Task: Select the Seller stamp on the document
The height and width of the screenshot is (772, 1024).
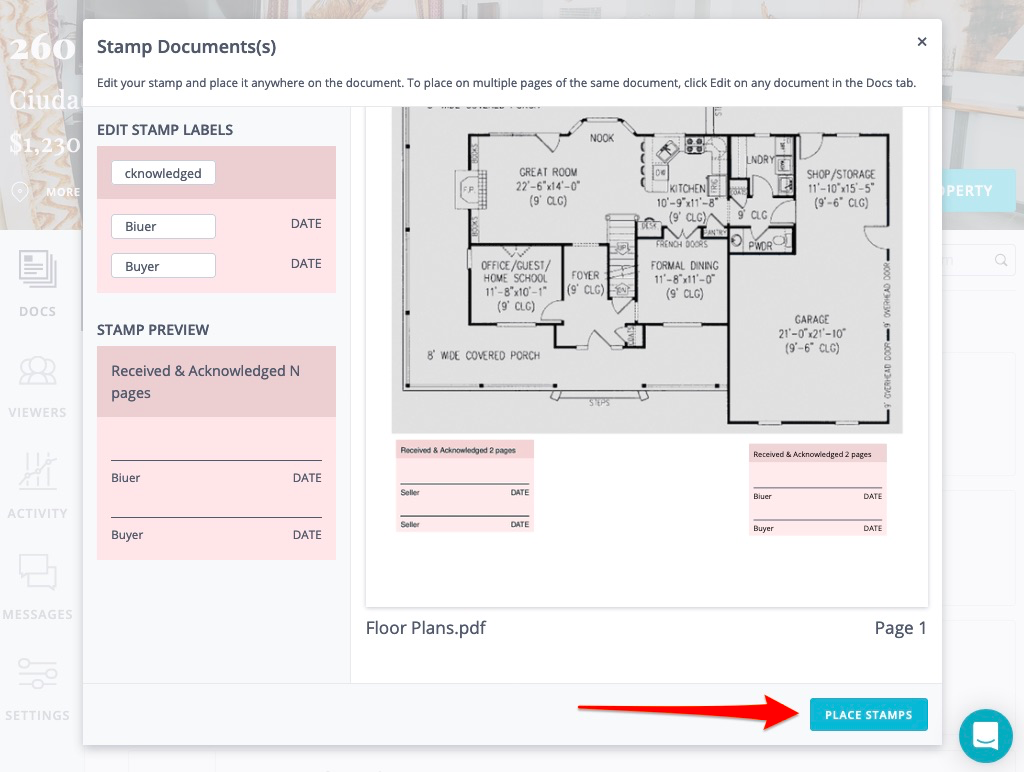Action: 465,485
